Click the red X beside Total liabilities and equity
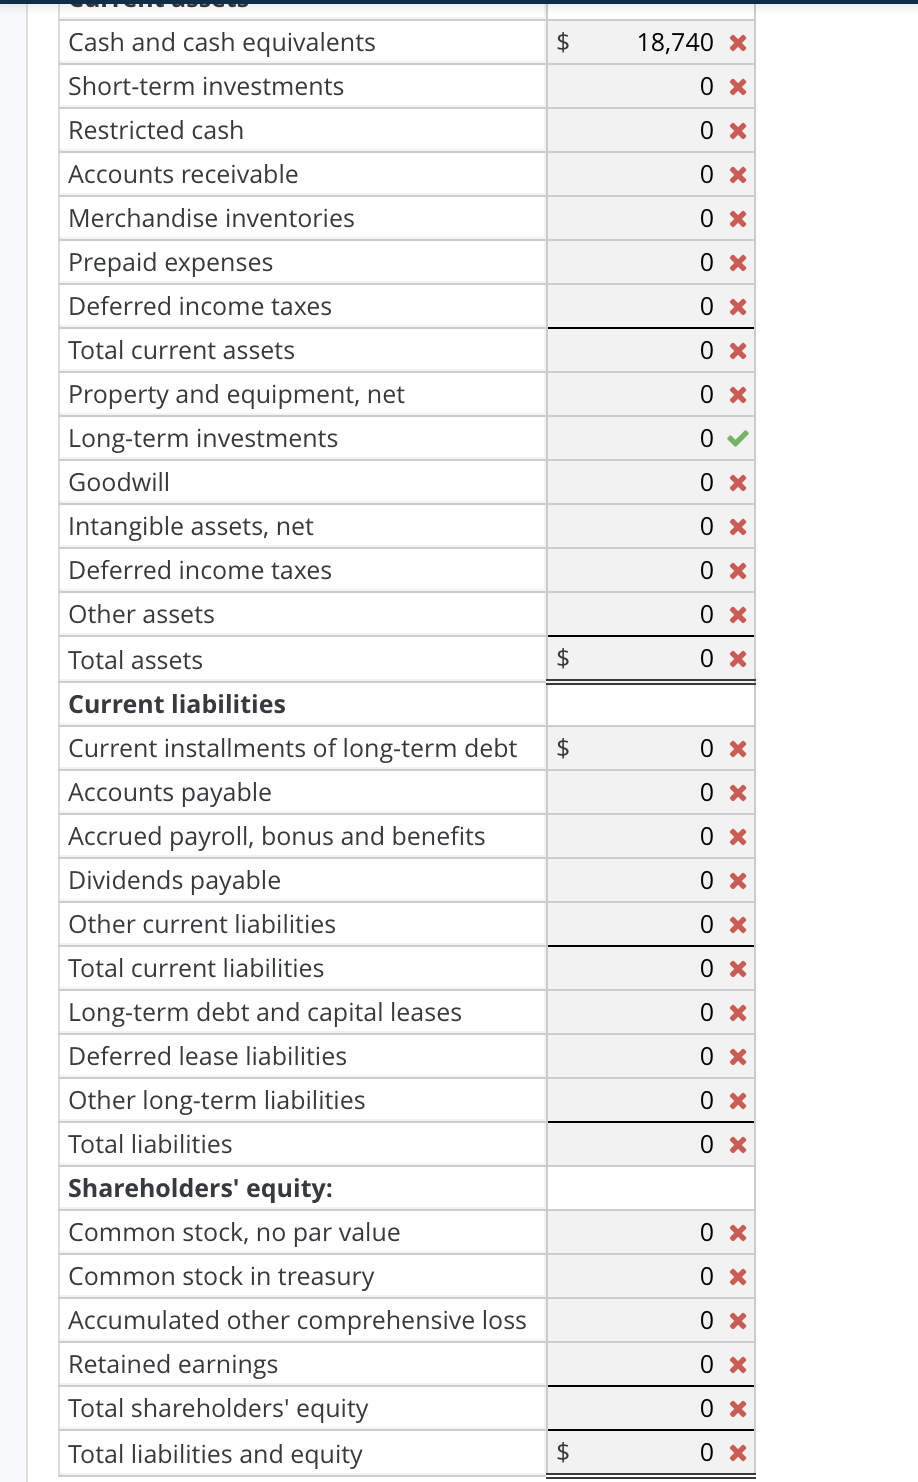The image size is (918, 1482). [737, 1452]
